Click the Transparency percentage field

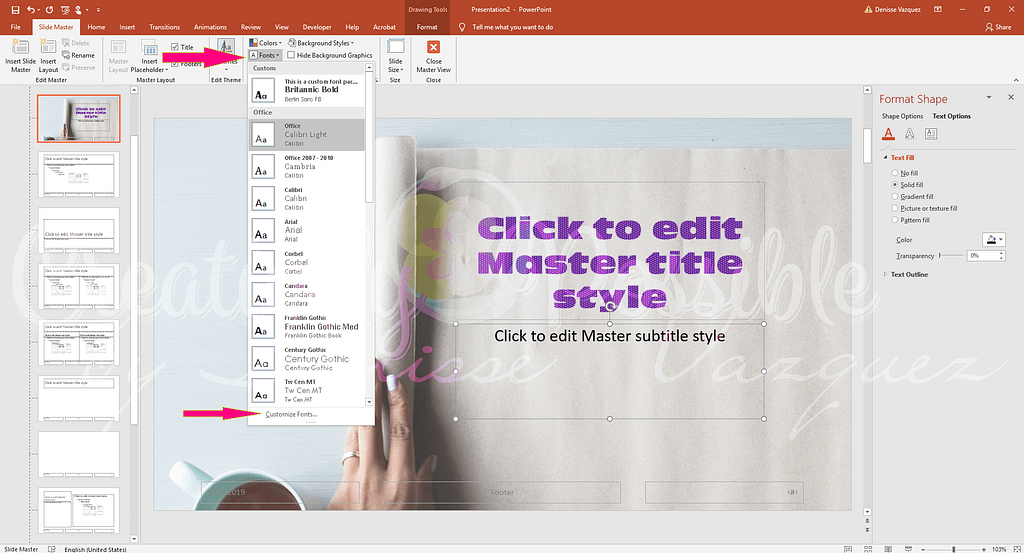coord(982,256)
